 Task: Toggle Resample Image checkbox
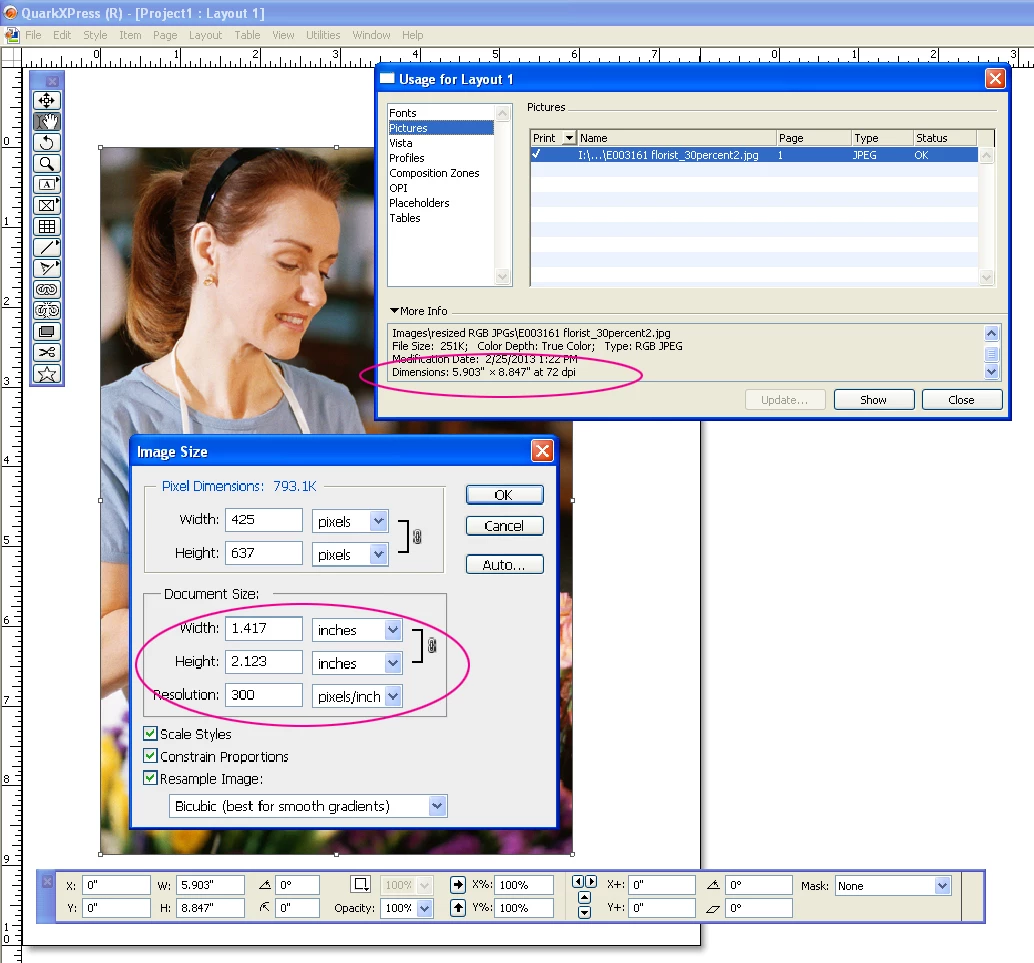pos(150,778)
